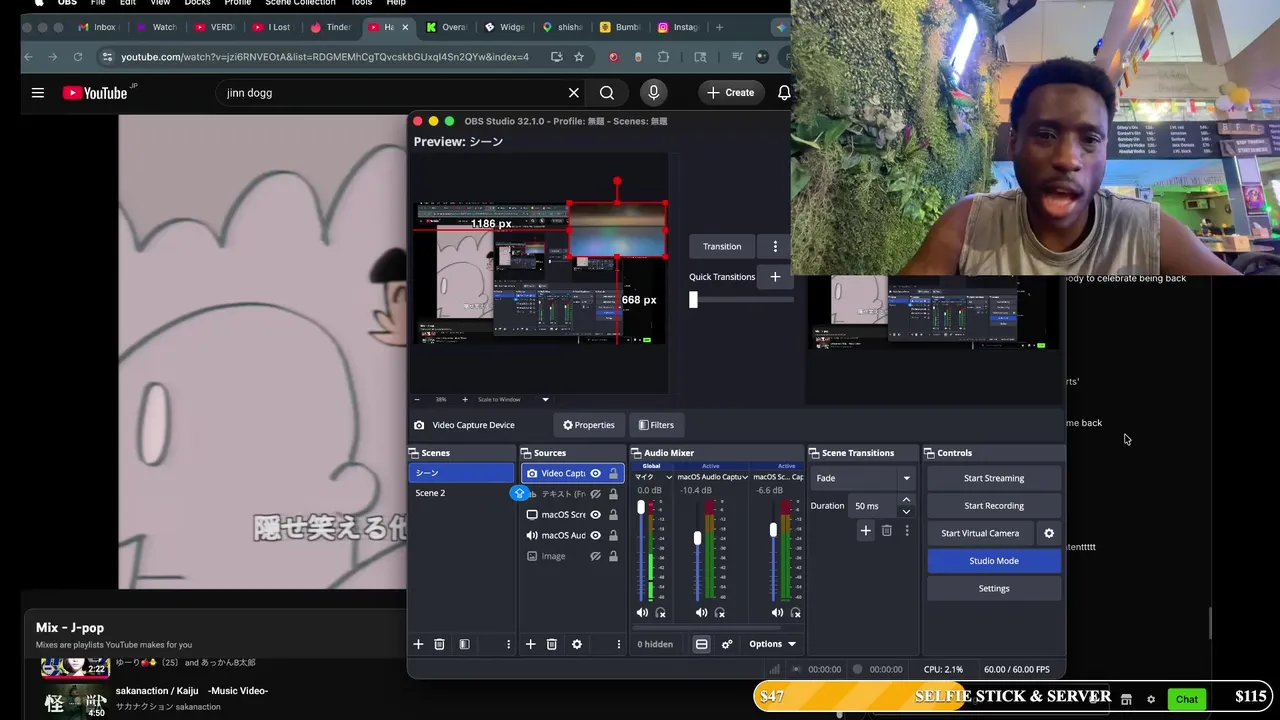
Task: Expand the マイク channel chevron menu
Action: tap(669, 478)
